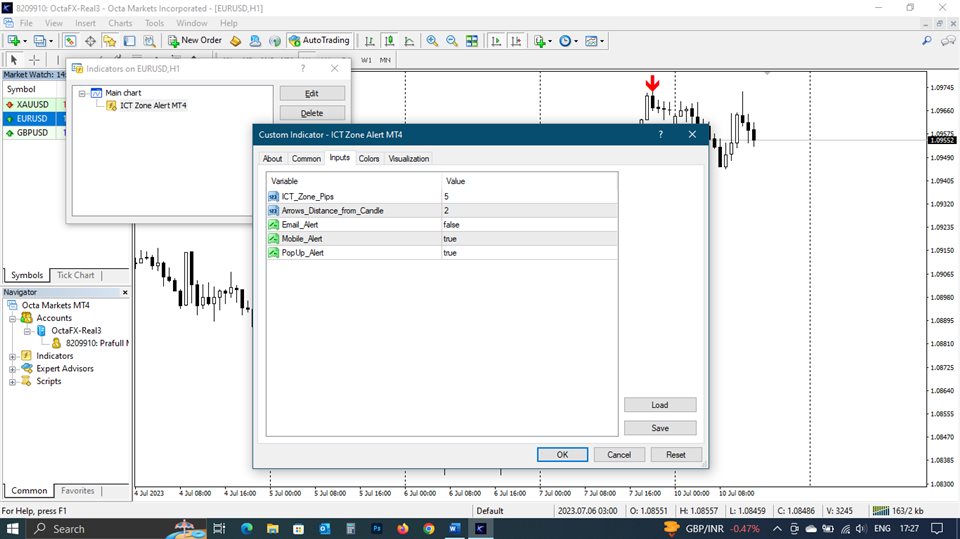Viewport: 960px width, 539px height.
Task: Click the search magnifier icon at top right
Action: (x=926, y=41)
